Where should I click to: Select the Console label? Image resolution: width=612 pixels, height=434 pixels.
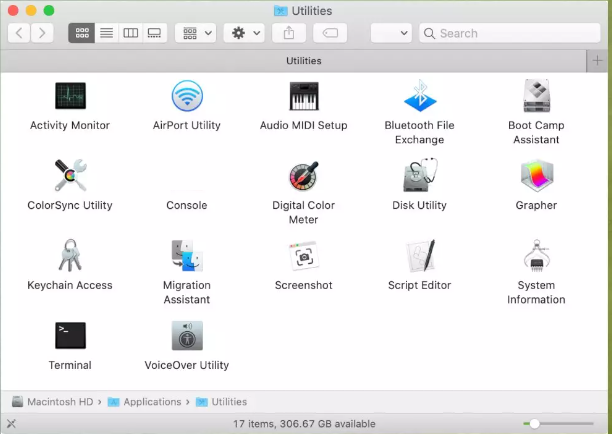(187, 205)
